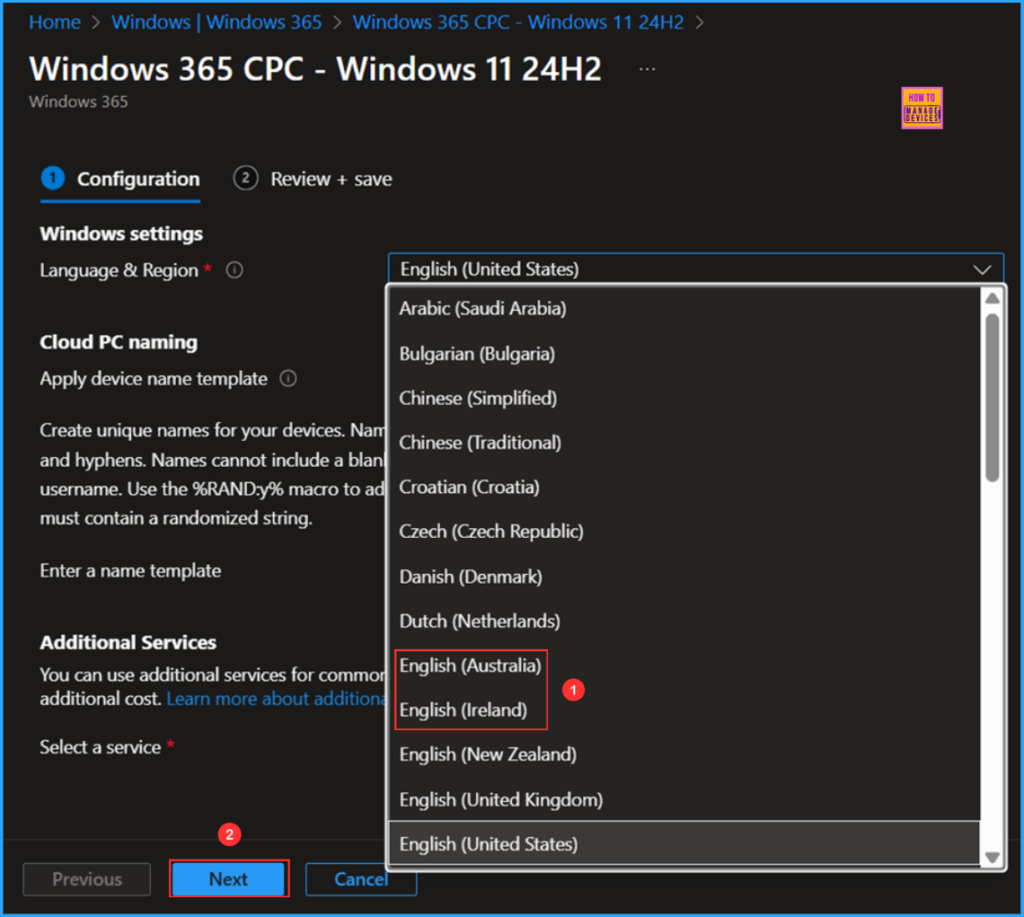Open Learn more about additional services link
1024x917 pixels.
(277, 698)
